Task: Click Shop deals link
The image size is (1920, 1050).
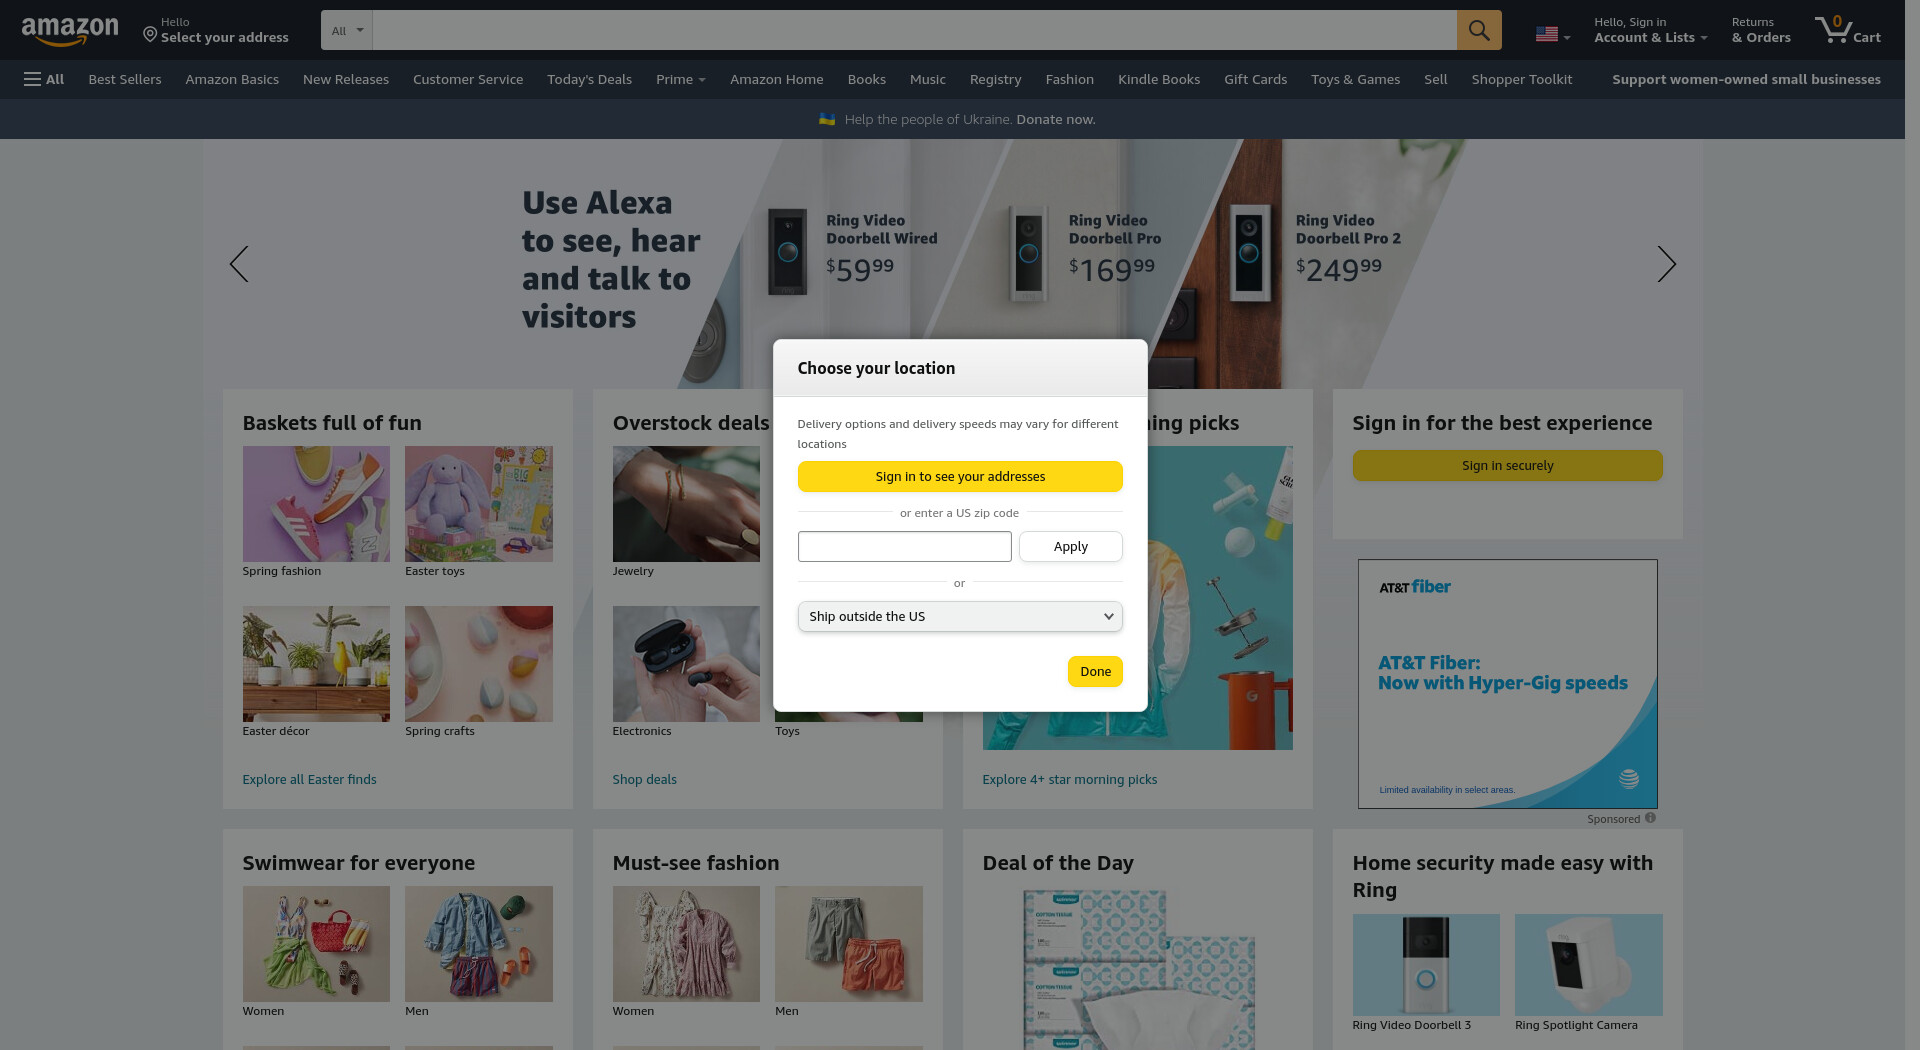Action: pyautogui.click(x=645, y=779)
